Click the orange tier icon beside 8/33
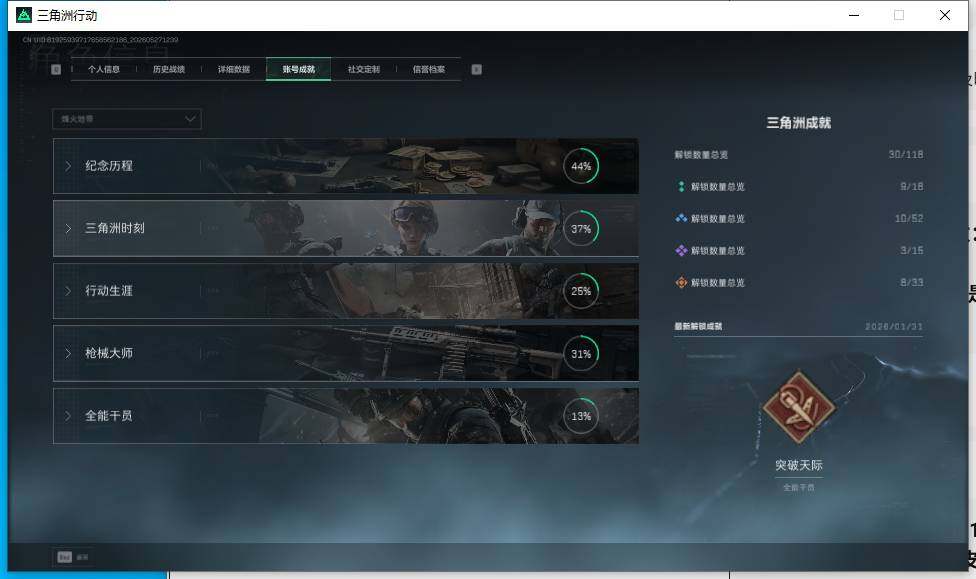The width and height of the screenshot is (976, 579). (681, 283)
